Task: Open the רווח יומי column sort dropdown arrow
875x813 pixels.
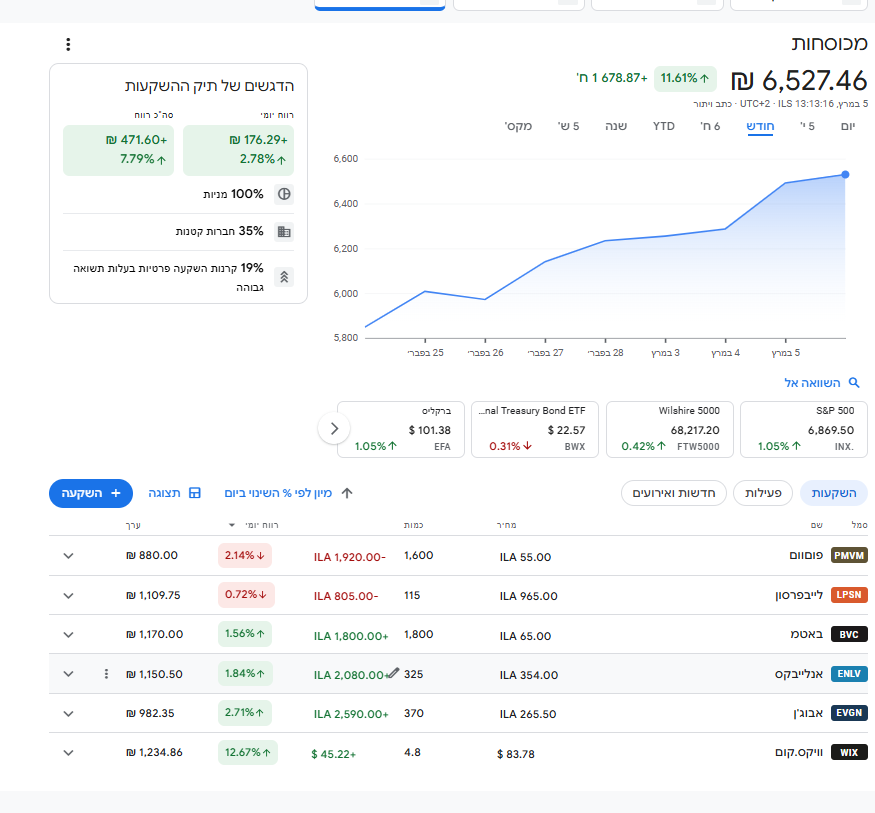Action: click(233, 525)
